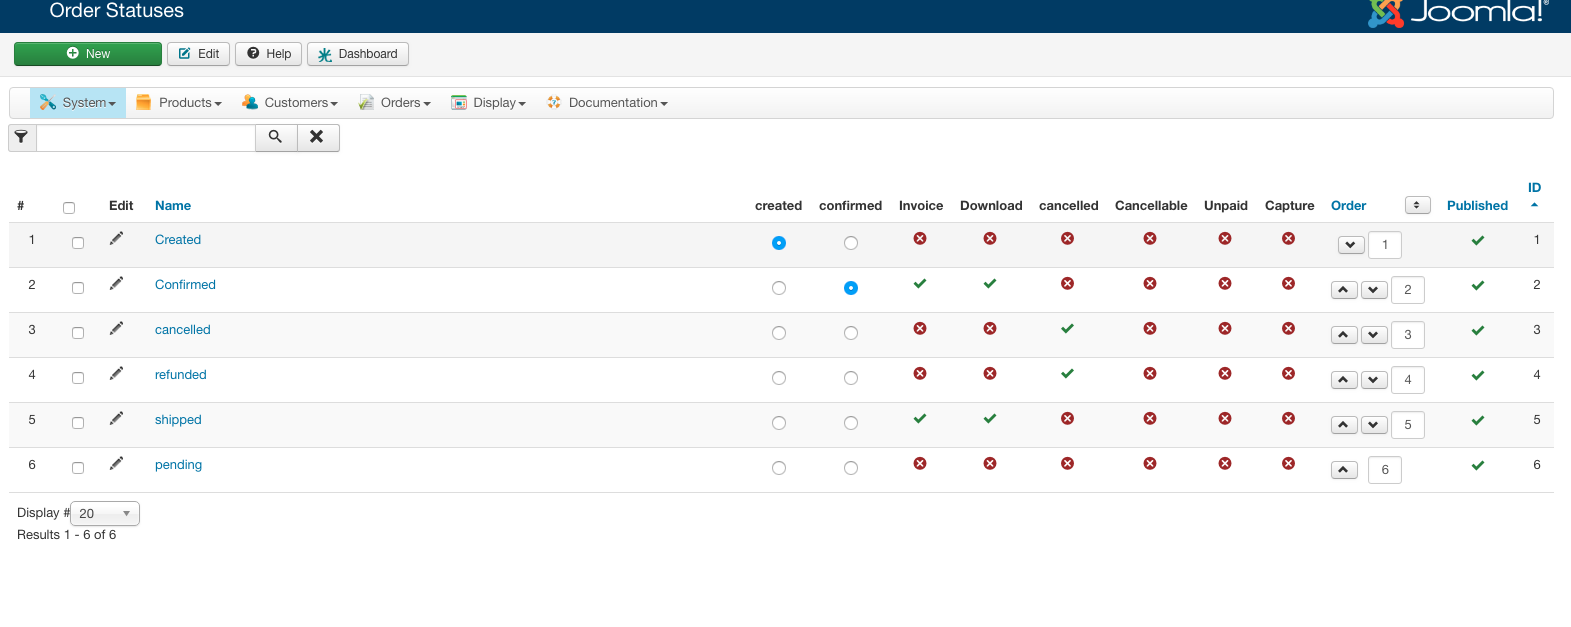Expand the Customers dropdown menu
This screenshot has height=627, width=1571.
[x=291, y=103]
